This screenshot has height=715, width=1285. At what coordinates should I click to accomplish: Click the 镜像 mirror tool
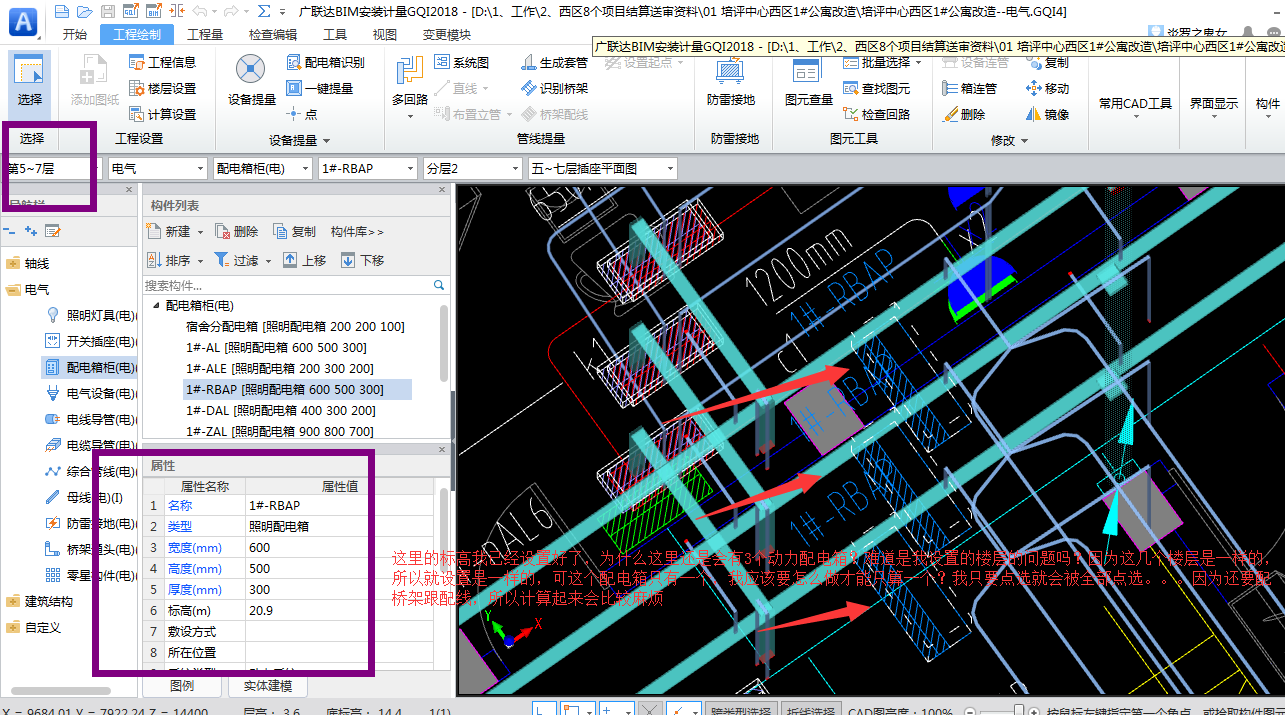pos(1048,114)
